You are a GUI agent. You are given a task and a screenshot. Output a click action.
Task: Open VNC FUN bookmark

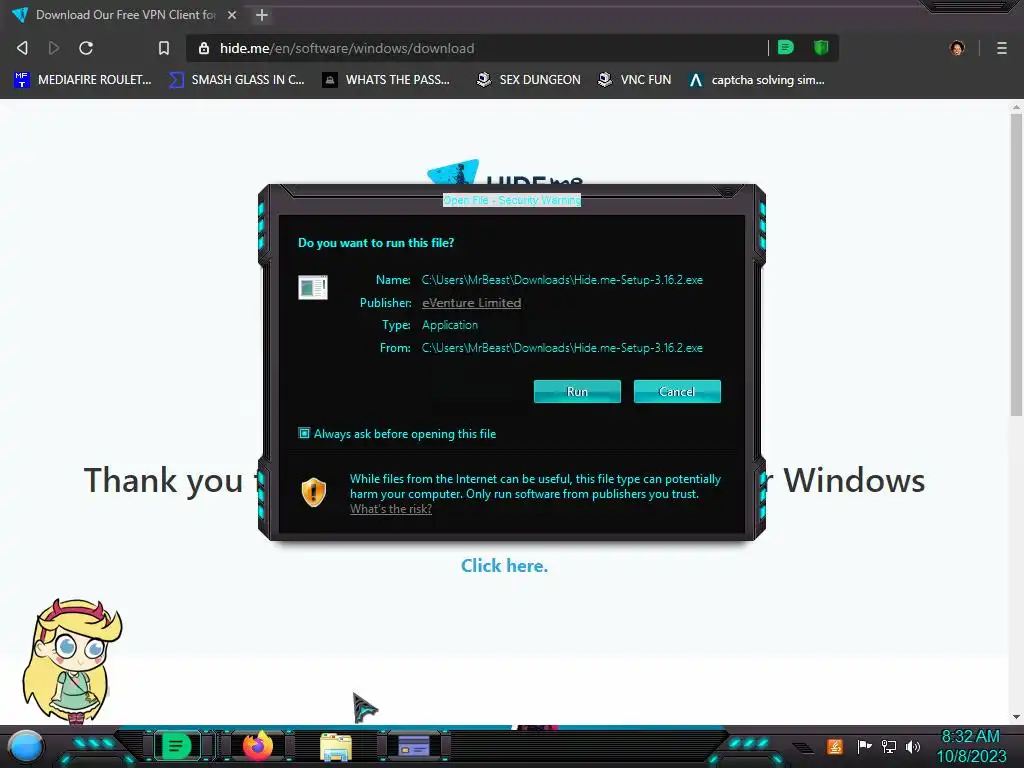click(x=634, y=80)
